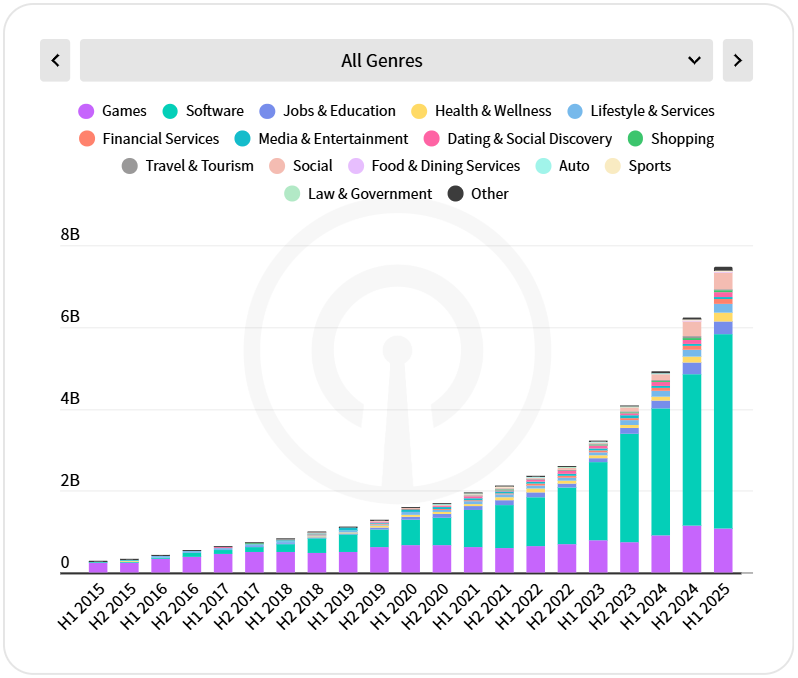
Task: Hide the Jobs & Education series
Action: tap(328, 111)
